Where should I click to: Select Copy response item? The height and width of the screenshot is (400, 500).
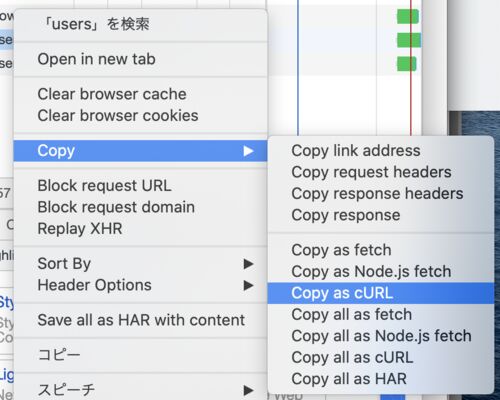click(x=381, y=215)
